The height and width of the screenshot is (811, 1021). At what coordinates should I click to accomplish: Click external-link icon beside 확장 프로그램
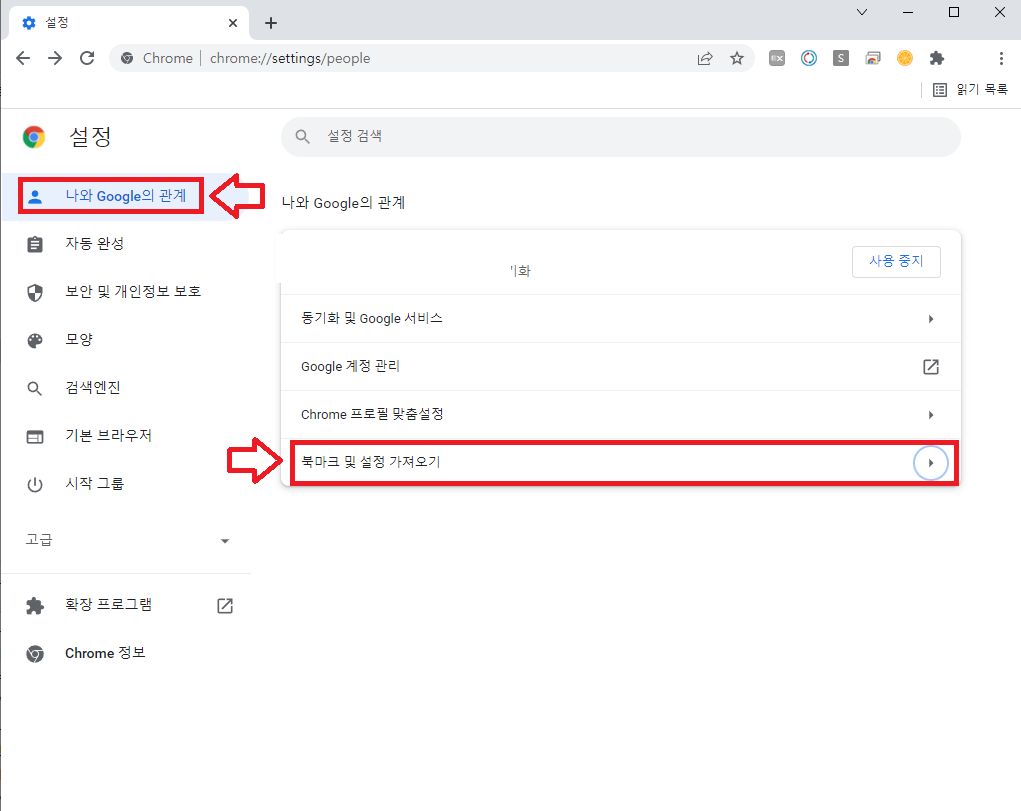[225, 606]
